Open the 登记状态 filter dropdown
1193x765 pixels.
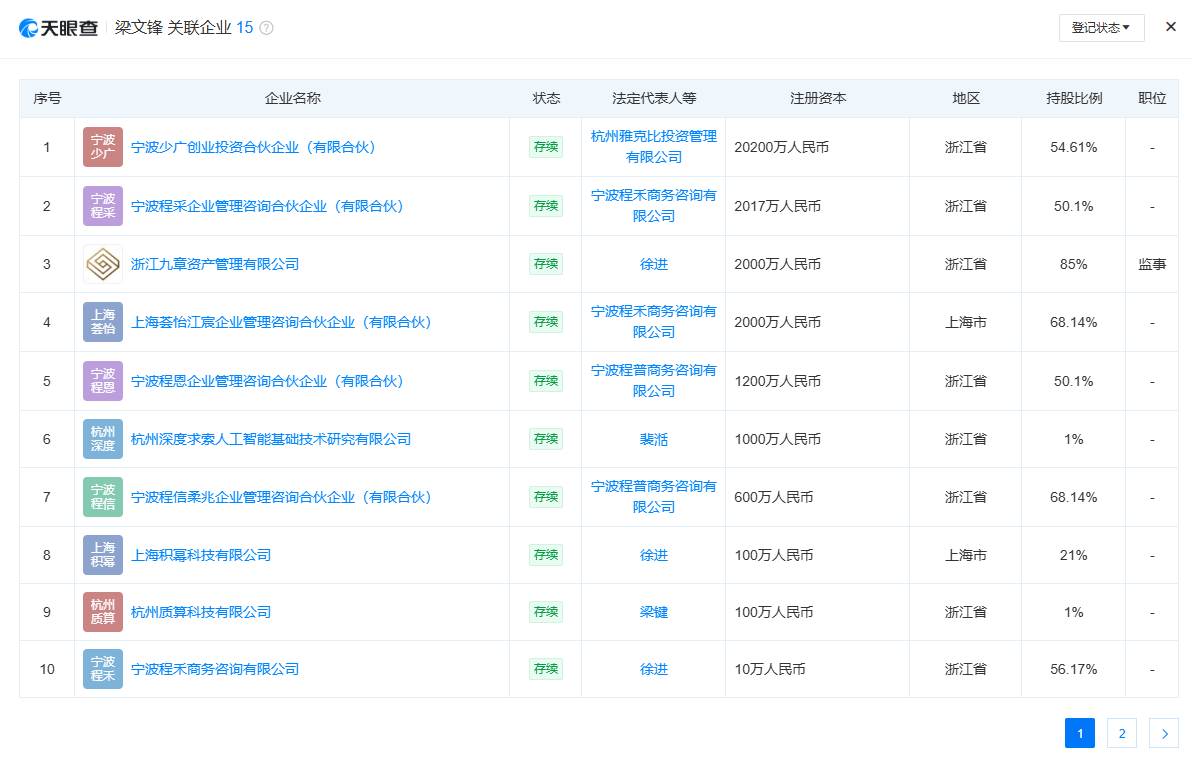[1101, 28]
